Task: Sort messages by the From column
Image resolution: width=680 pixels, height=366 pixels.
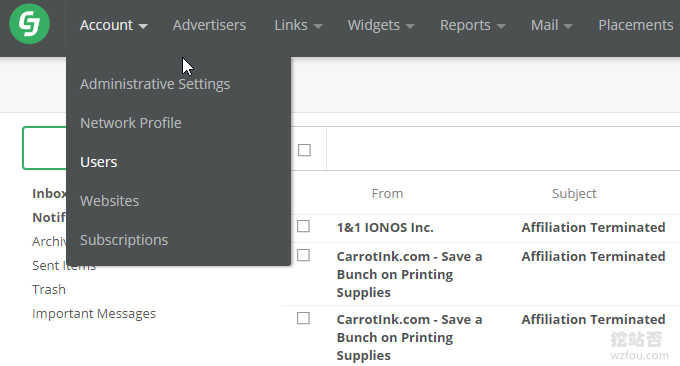Action: point(387,193)
